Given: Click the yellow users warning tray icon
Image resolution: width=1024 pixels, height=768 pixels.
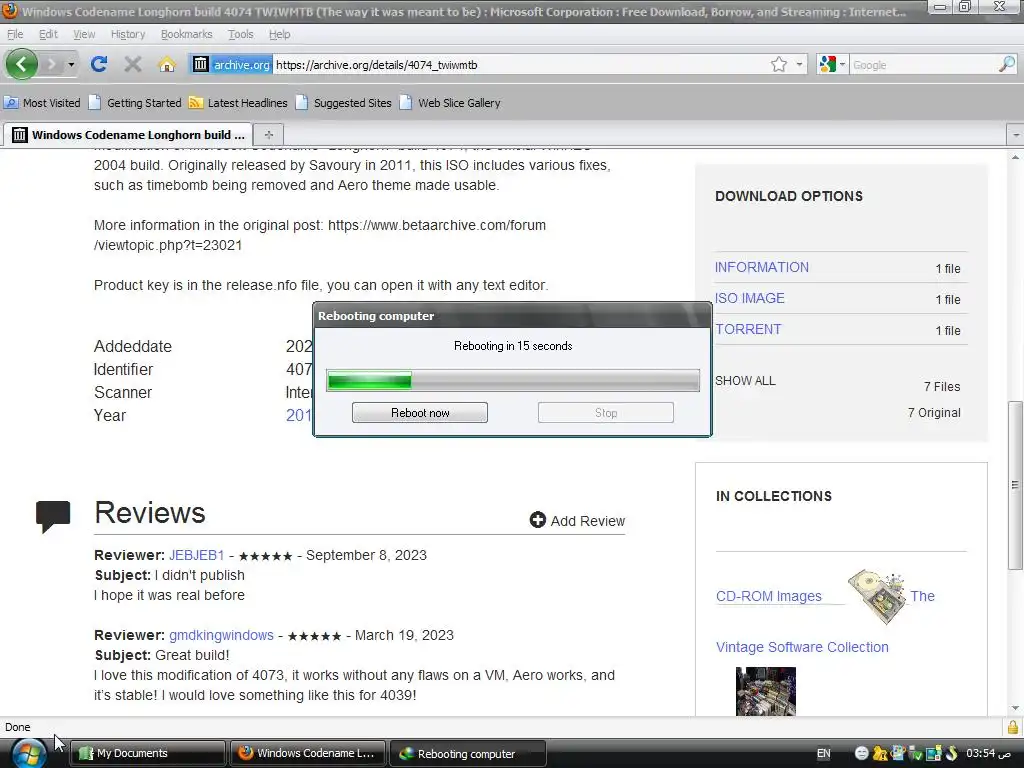Looking at the screenshot, I should tap(880, 754).
